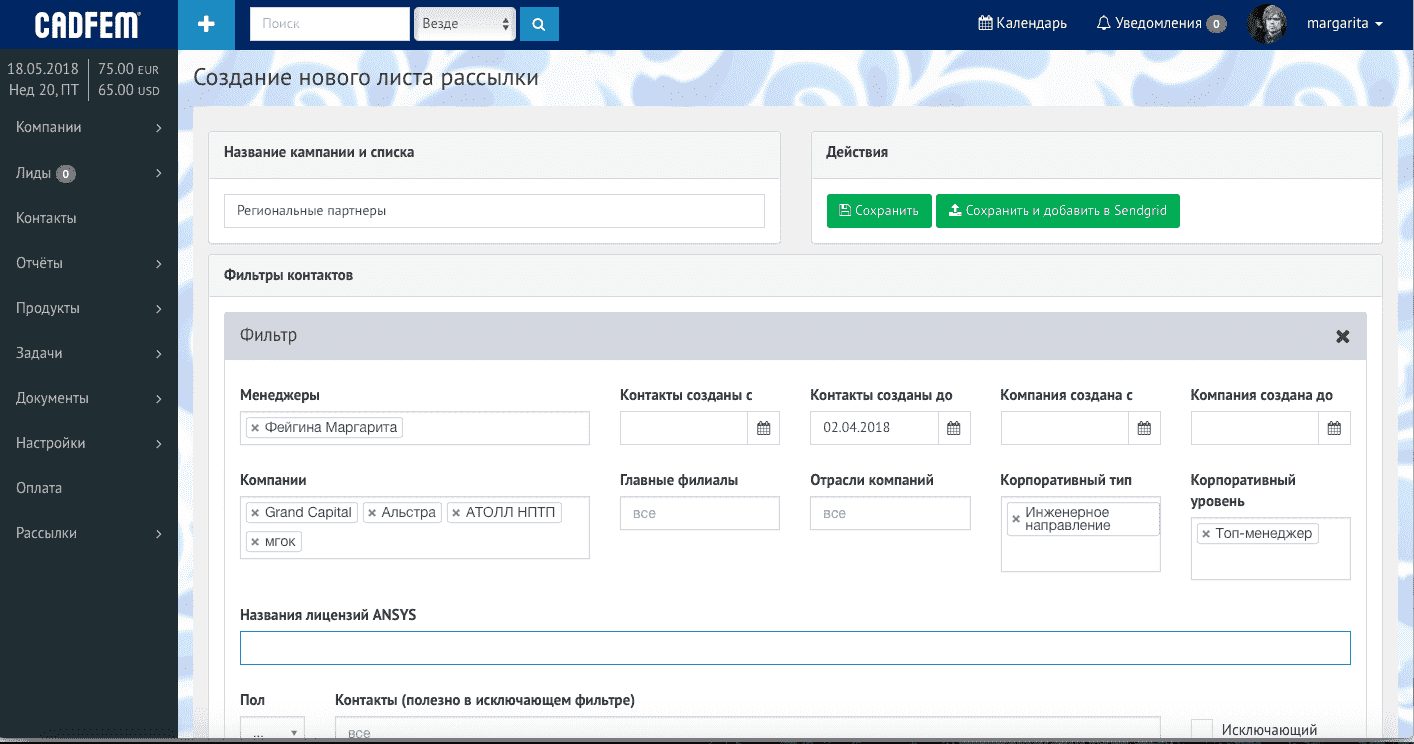Click the date field showing 02.04.2018
The height and width of the screenshot is (744, 1414).
tap(874, 428)
